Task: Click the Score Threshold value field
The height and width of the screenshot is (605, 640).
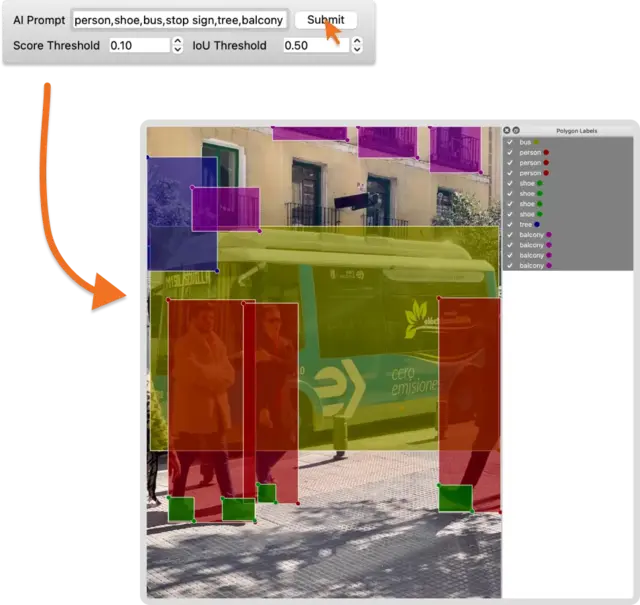Action: point(139,45)
